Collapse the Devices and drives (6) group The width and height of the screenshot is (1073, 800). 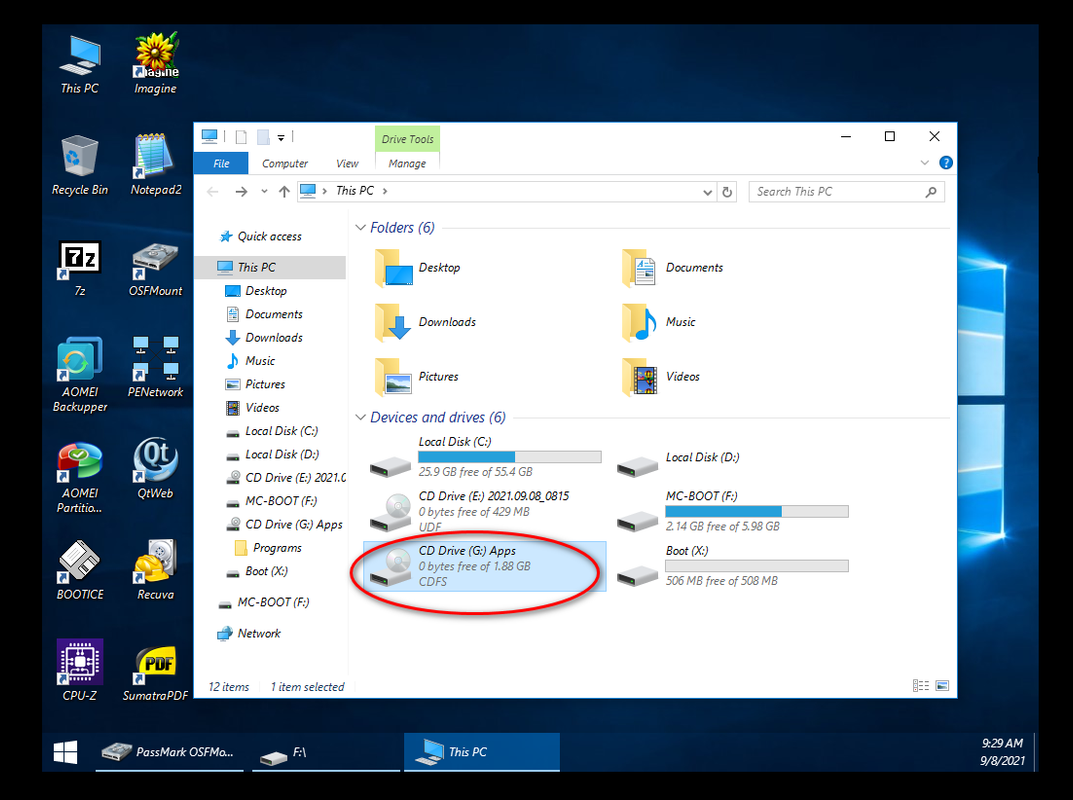pos(361,417)
